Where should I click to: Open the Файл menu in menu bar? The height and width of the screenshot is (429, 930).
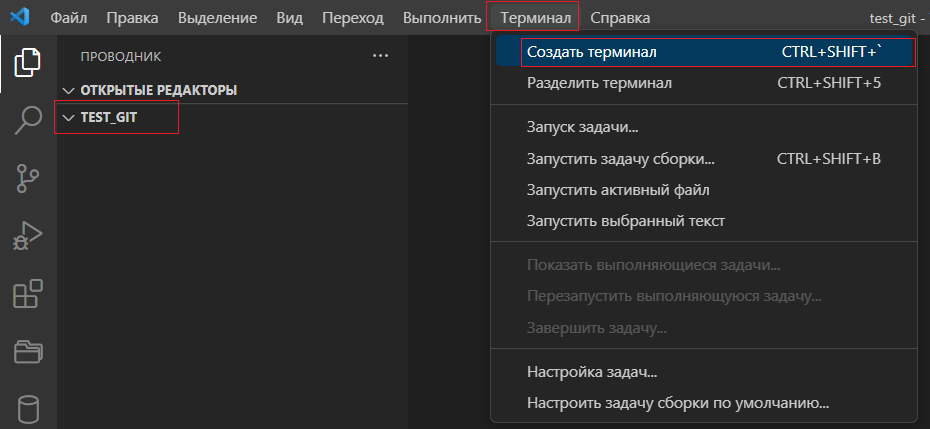(x=69, y=18)
